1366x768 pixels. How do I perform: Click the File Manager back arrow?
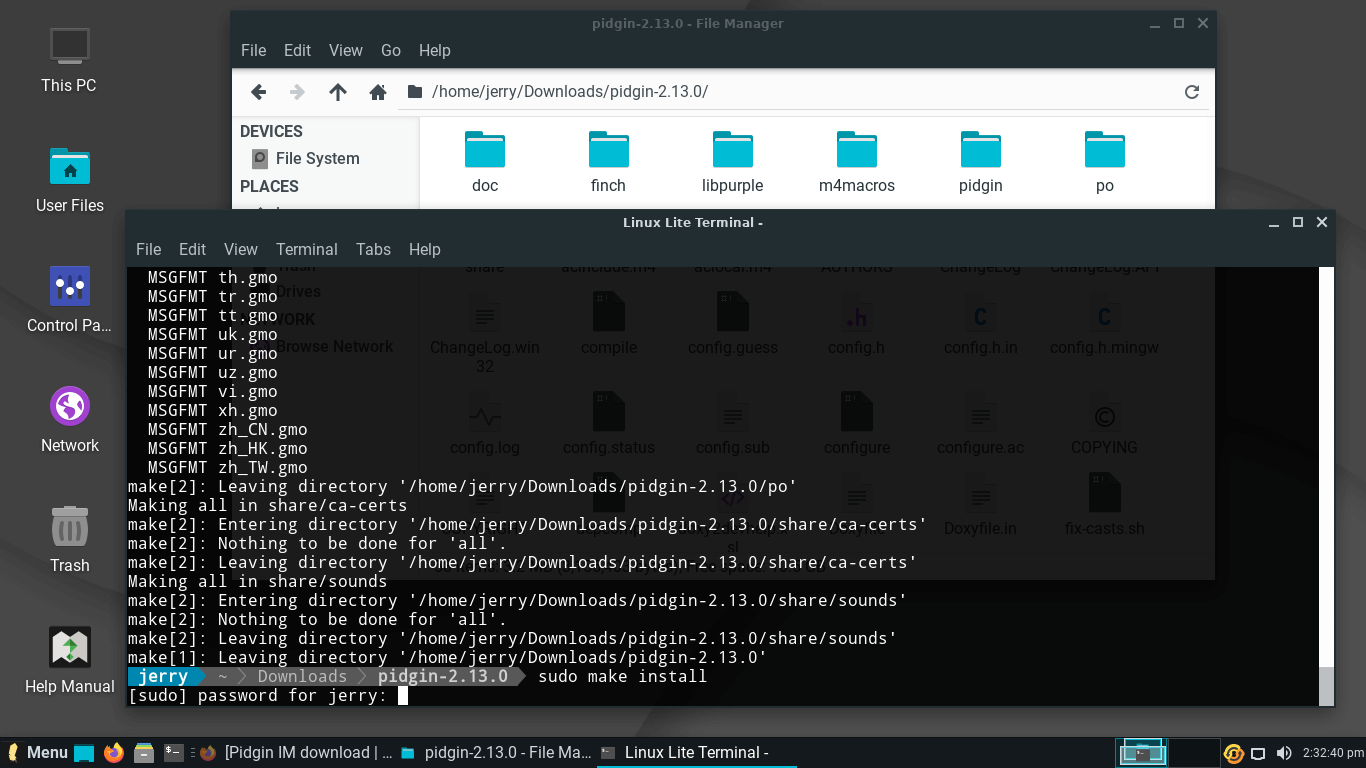pyautogui.click(x=258, y=92)
